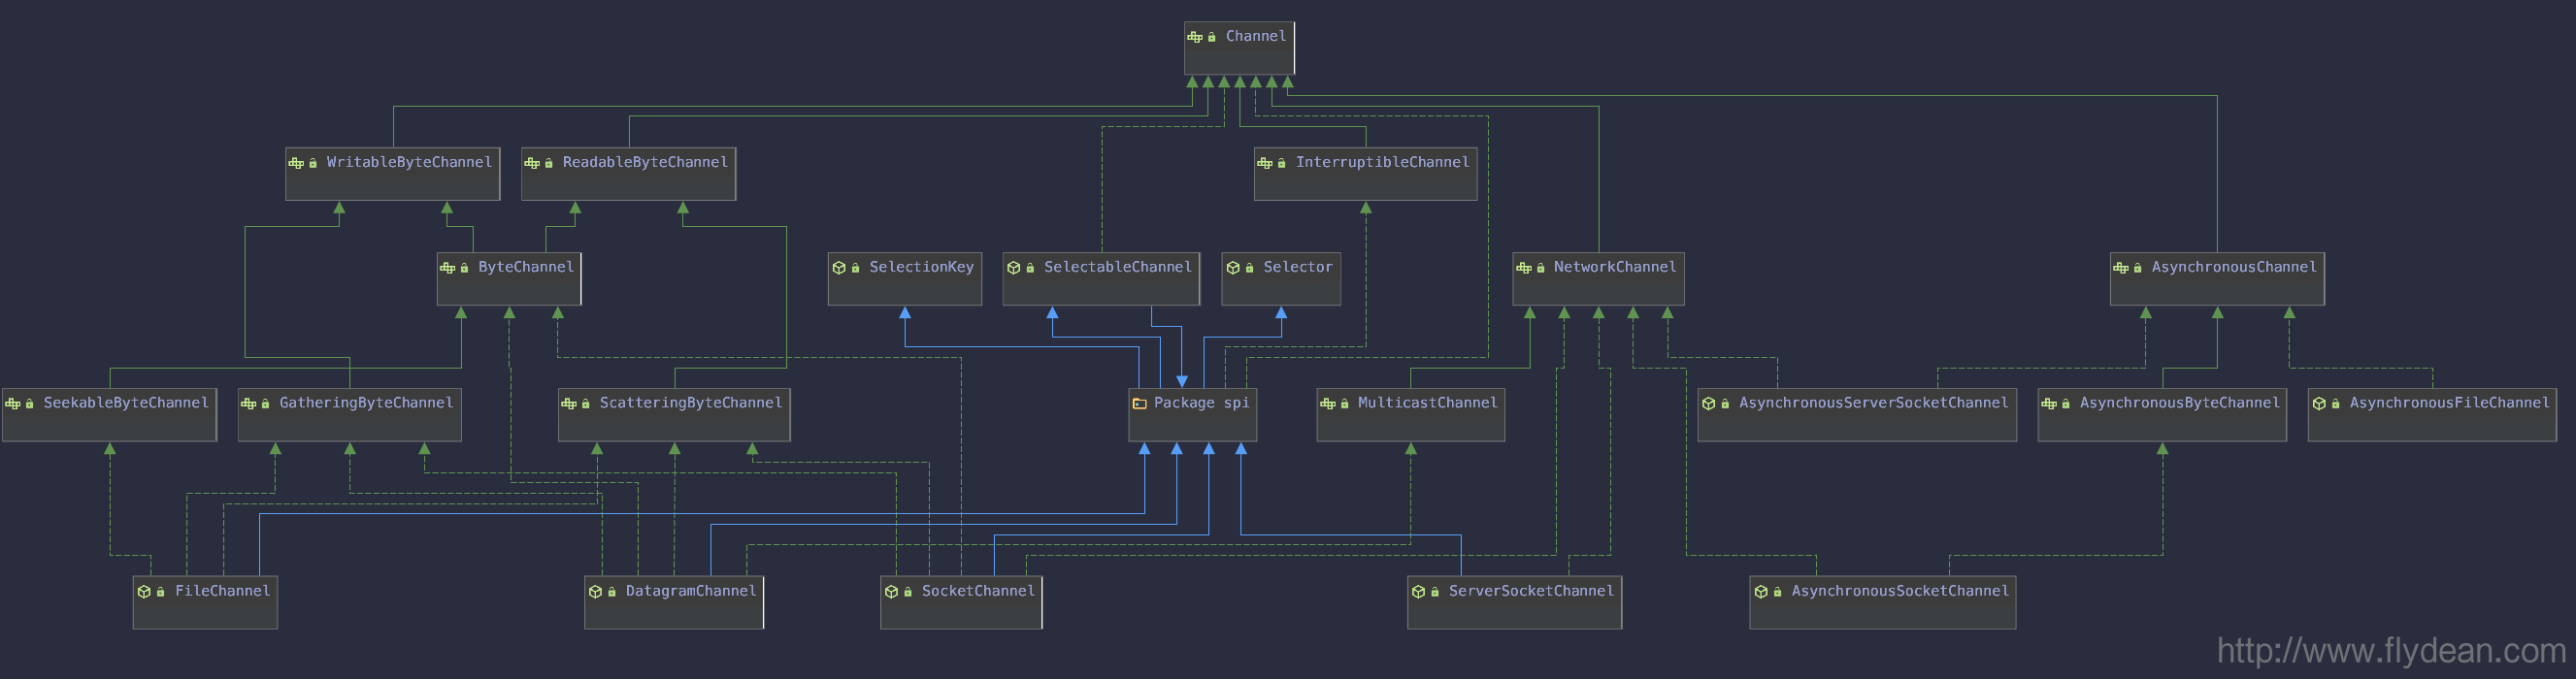
Task: Click the interface icon on MulticastChannel node
Action: point(1328,404)
